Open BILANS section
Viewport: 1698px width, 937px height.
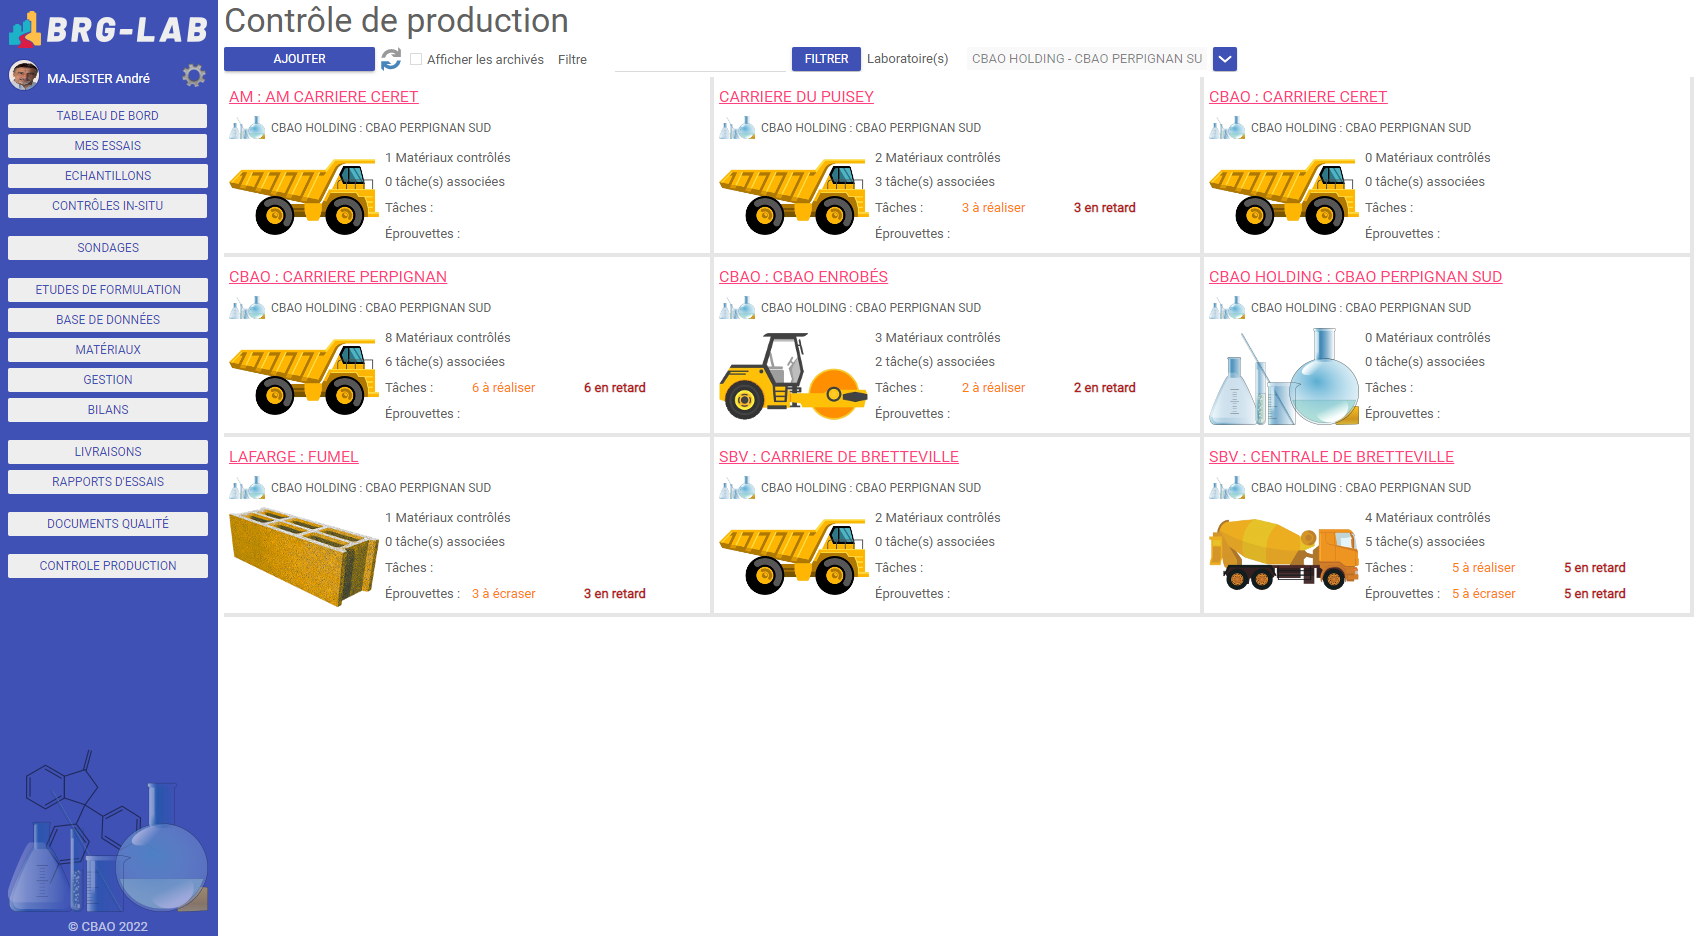coord(108,410)
